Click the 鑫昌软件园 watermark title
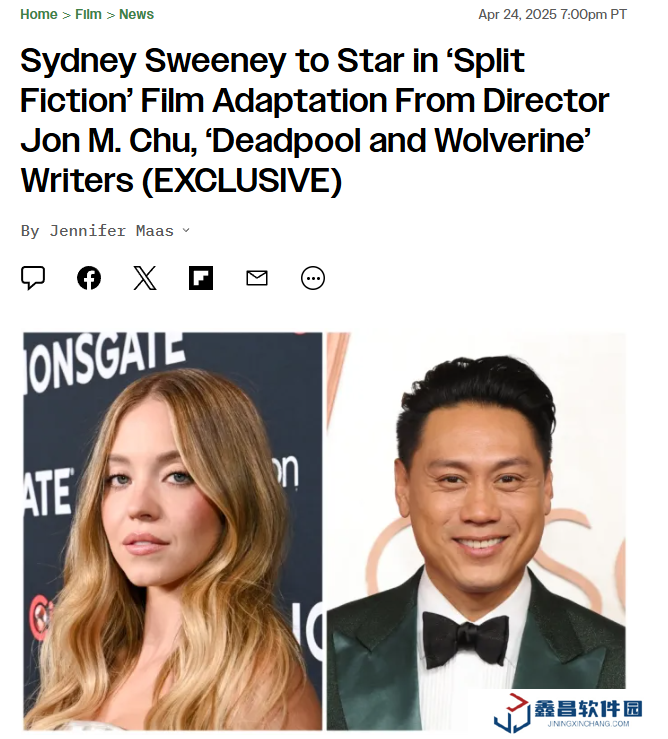668x739 pixels. 588,708
